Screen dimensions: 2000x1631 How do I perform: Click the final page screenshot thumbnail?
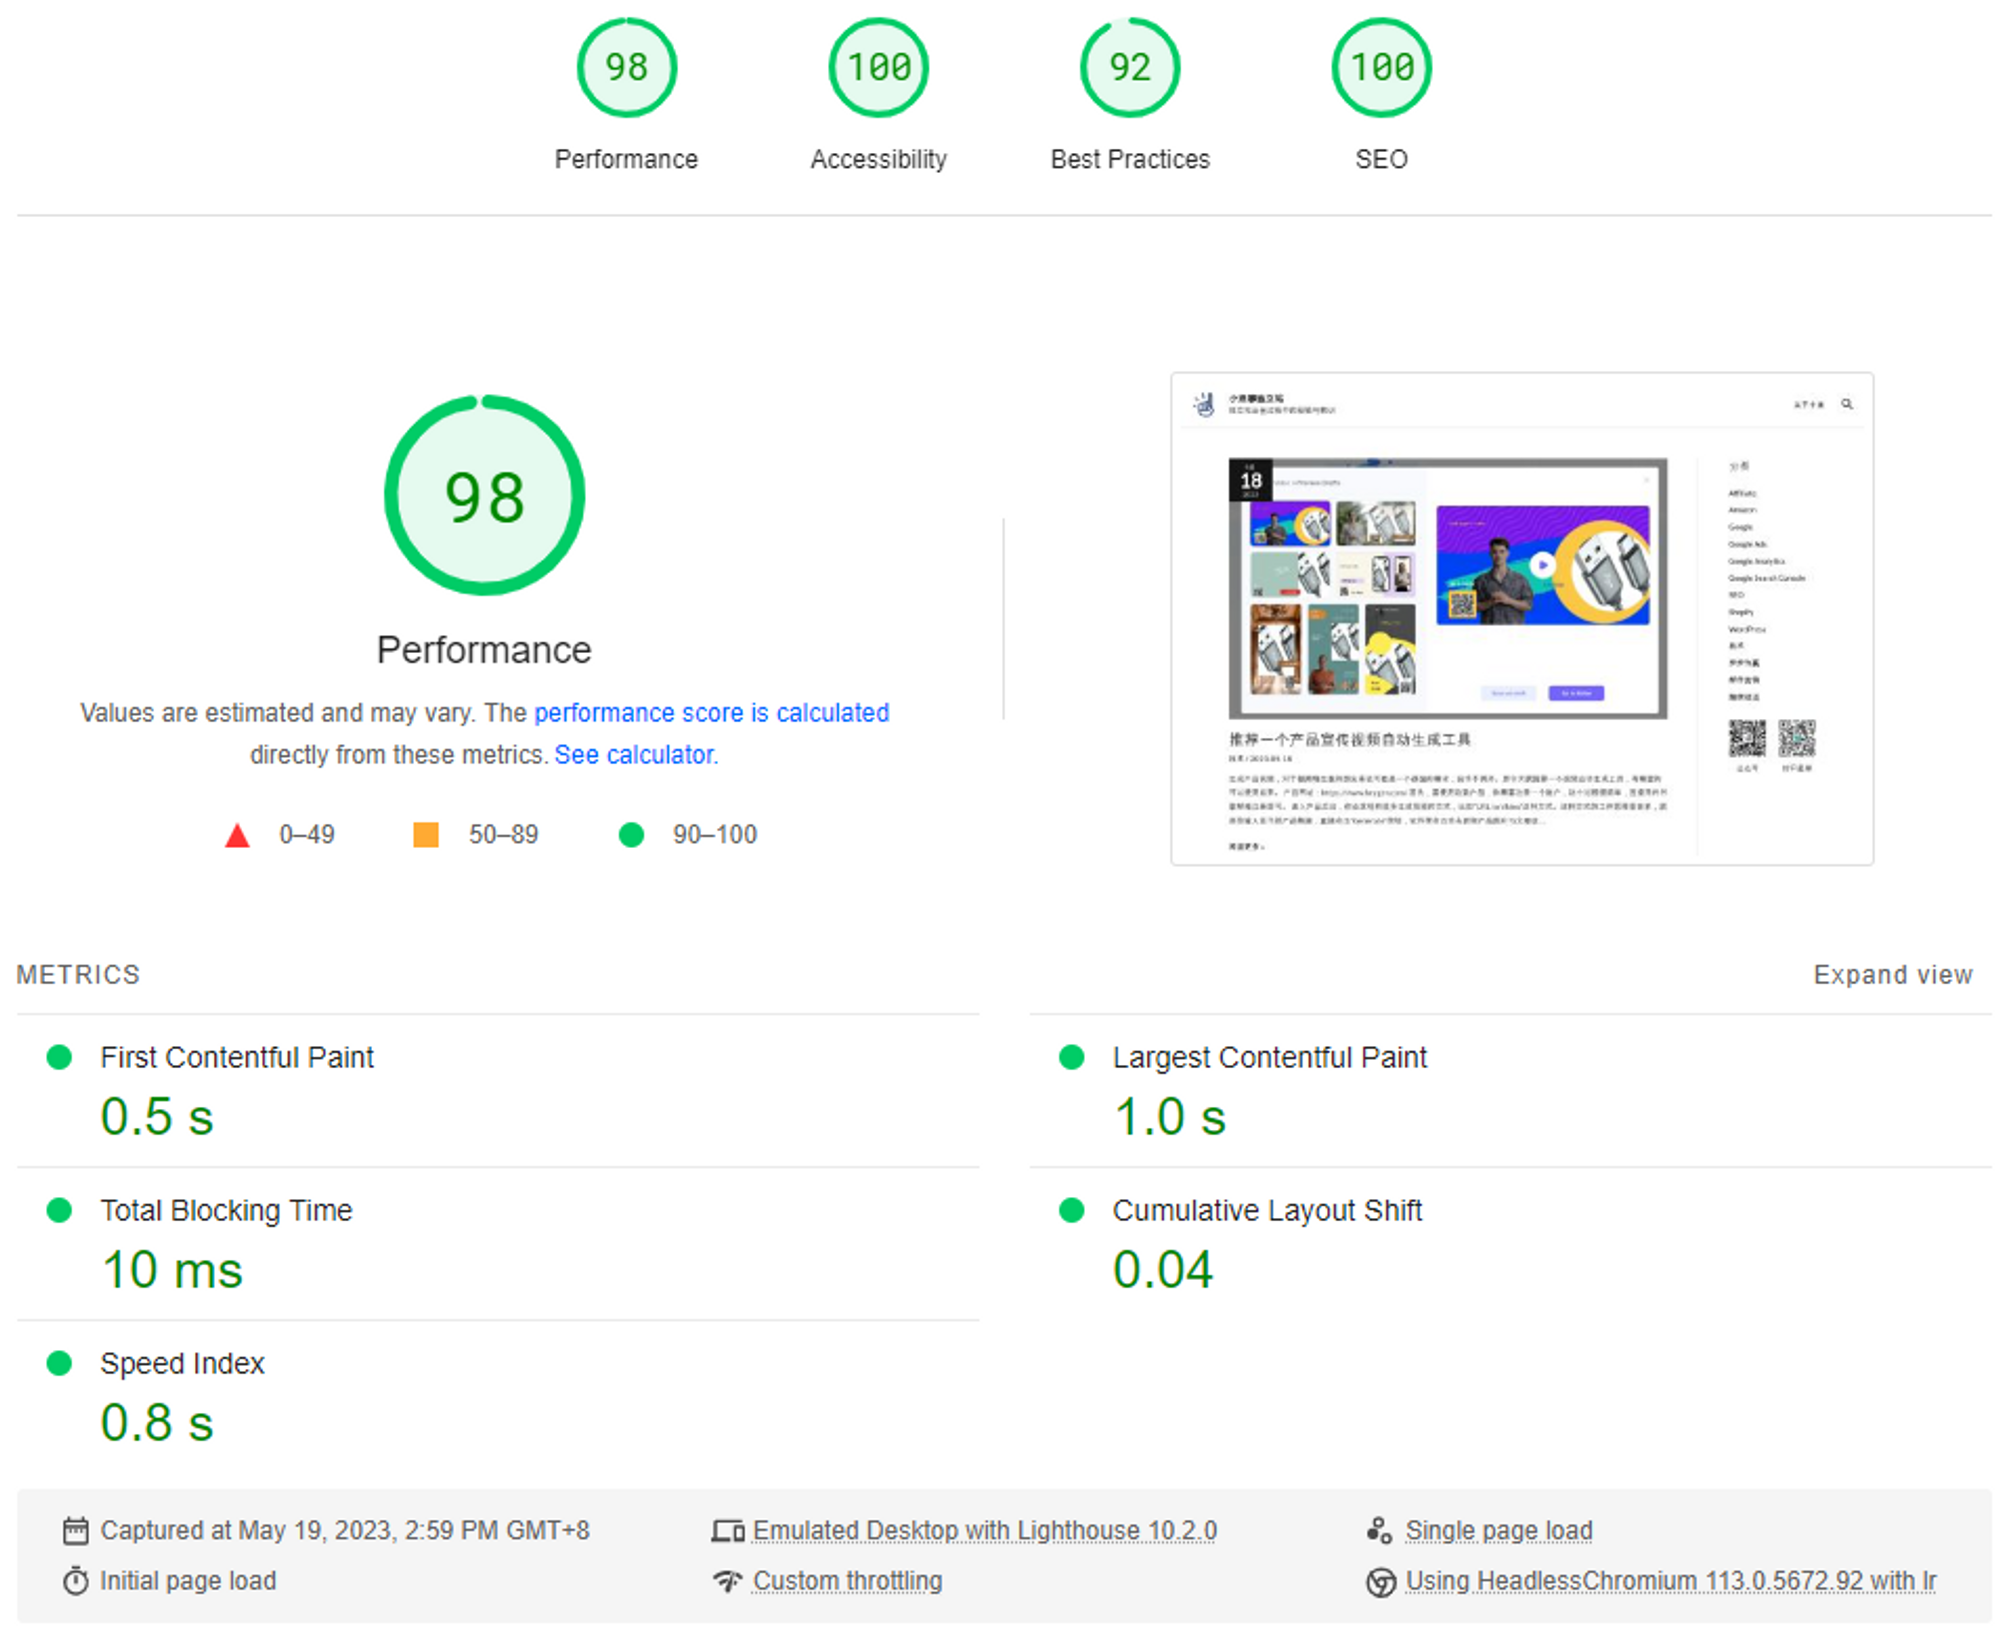pos(1521,618)
